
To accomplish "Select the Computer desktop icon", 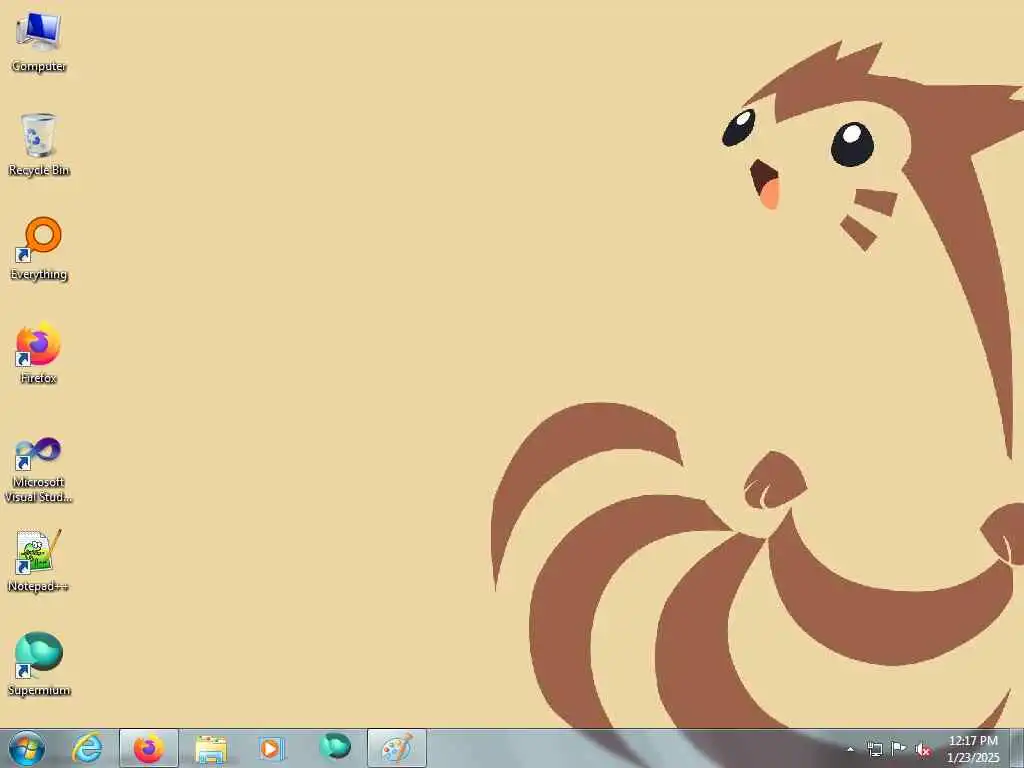I will pyautogui.click(x=39, y=42).
